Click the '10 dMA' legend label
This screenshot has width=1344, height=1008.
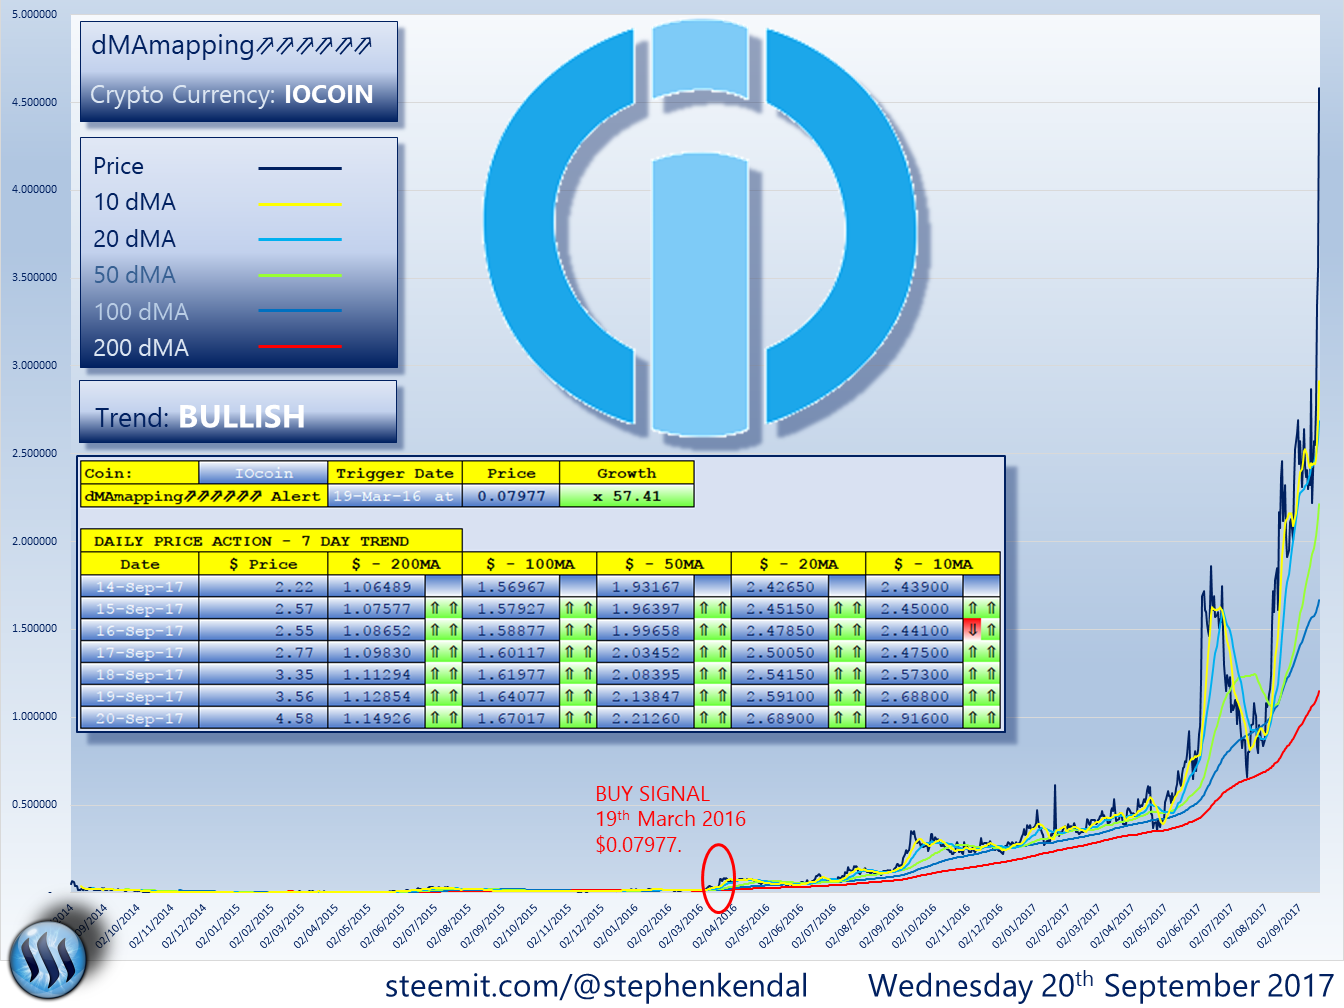[x=135, y=202]
